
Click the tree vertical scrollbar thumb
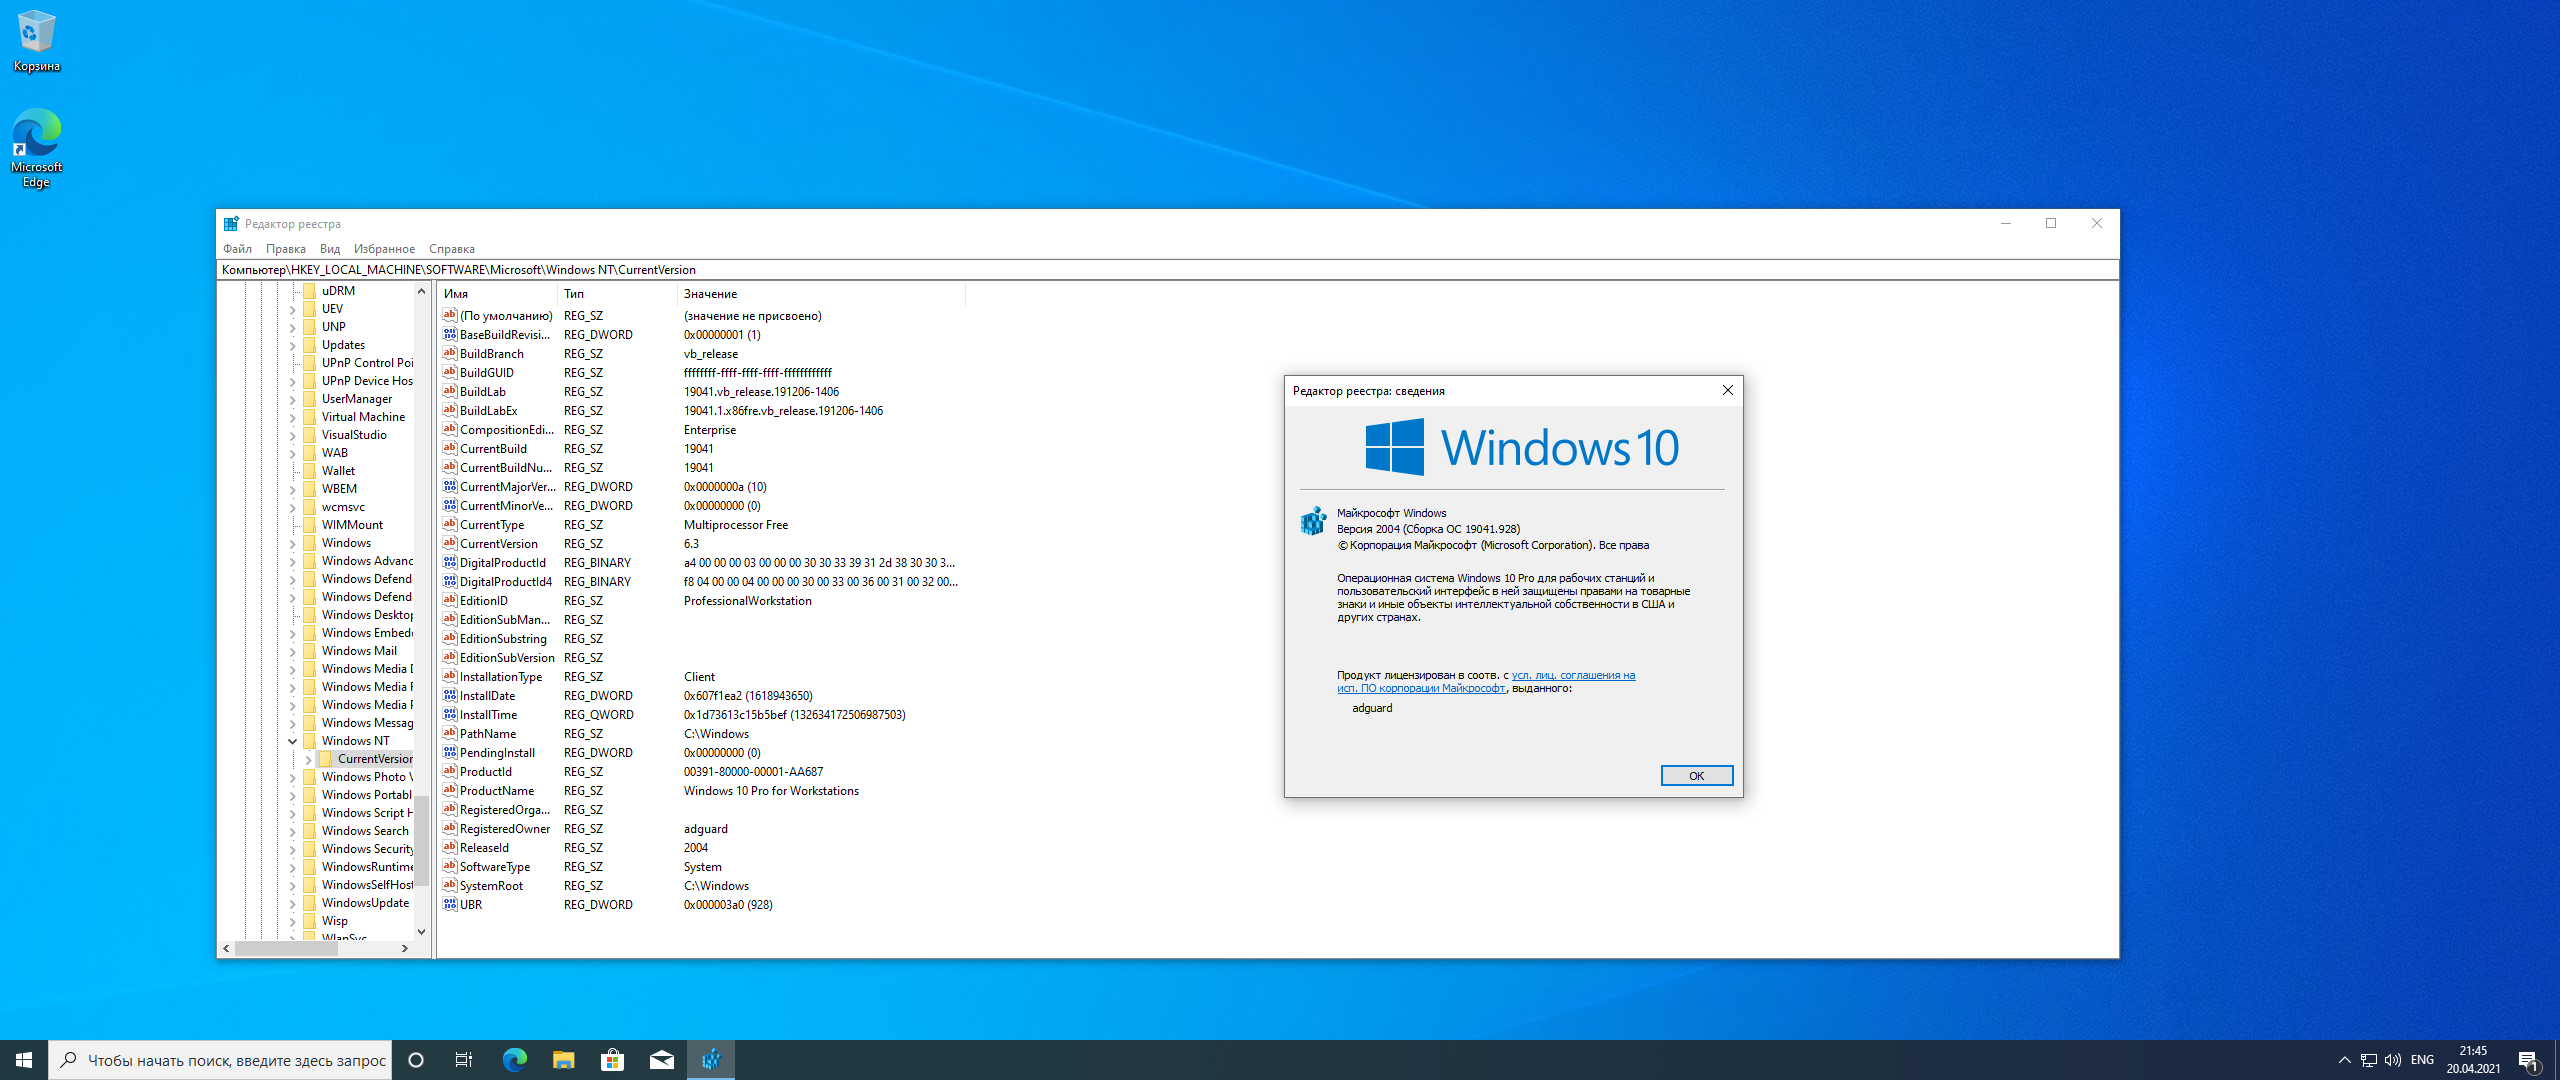click(x=421, y=841)
